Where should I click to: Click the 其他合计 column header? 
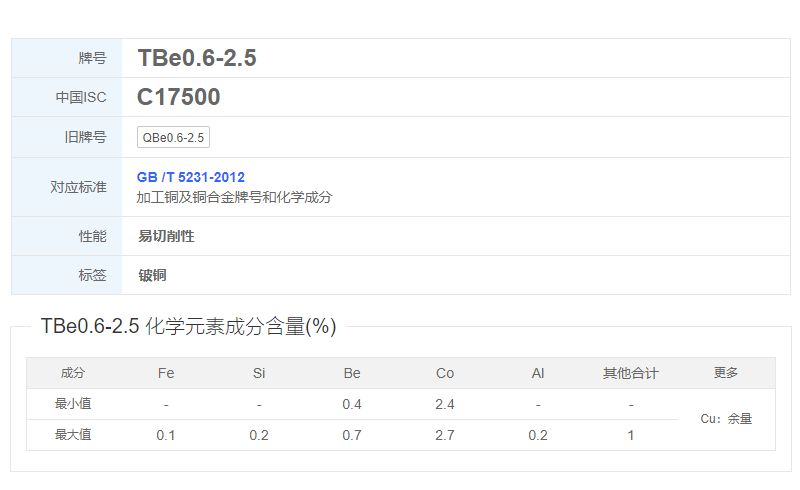point(631,373)
